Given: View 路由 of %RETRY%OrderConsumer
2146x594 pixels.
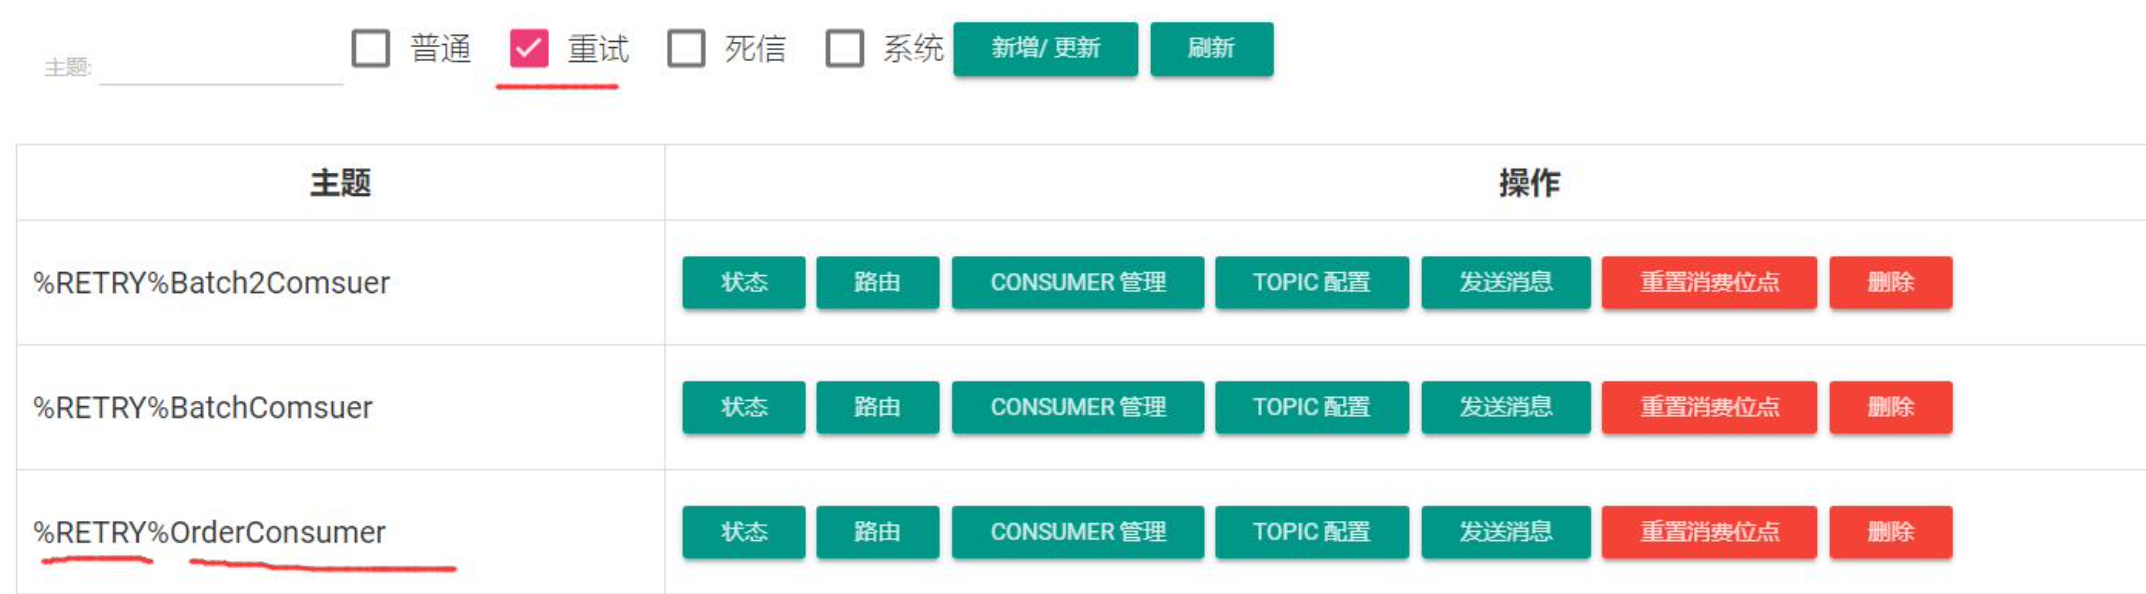Looking at the screenshot, I should (878, 532).
